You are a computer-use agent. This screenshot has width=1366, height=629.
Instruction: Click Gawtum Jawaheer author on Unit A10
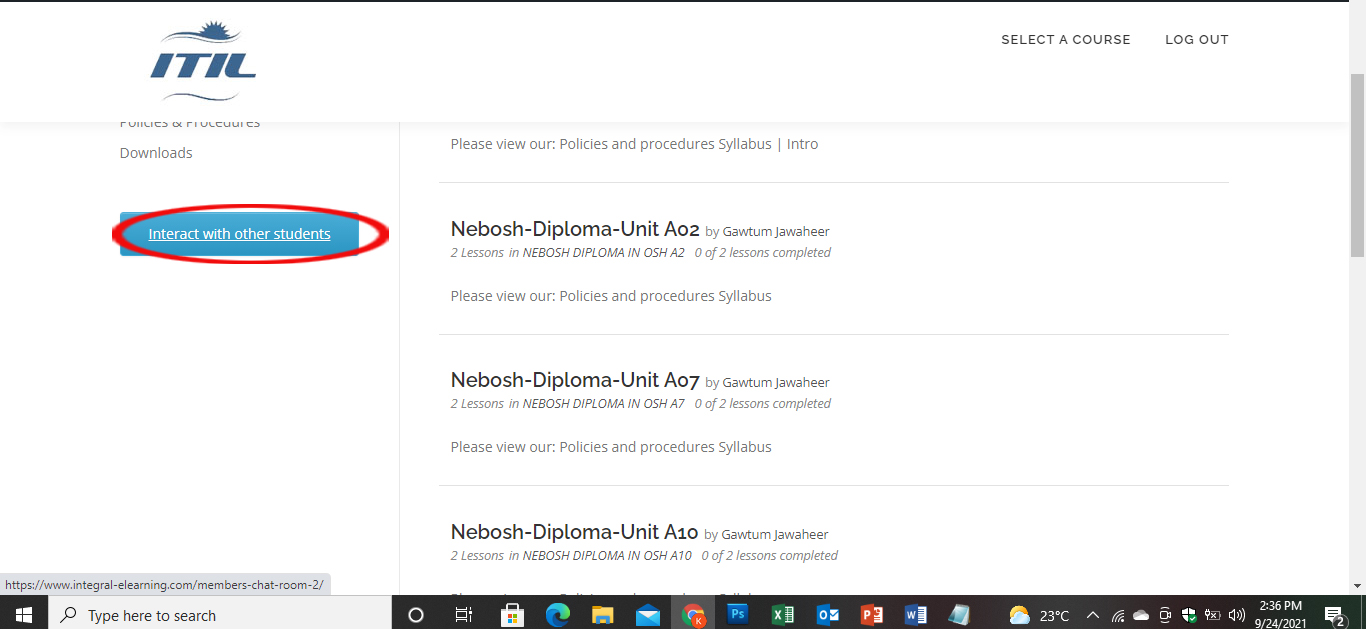(x=775, y=535)
